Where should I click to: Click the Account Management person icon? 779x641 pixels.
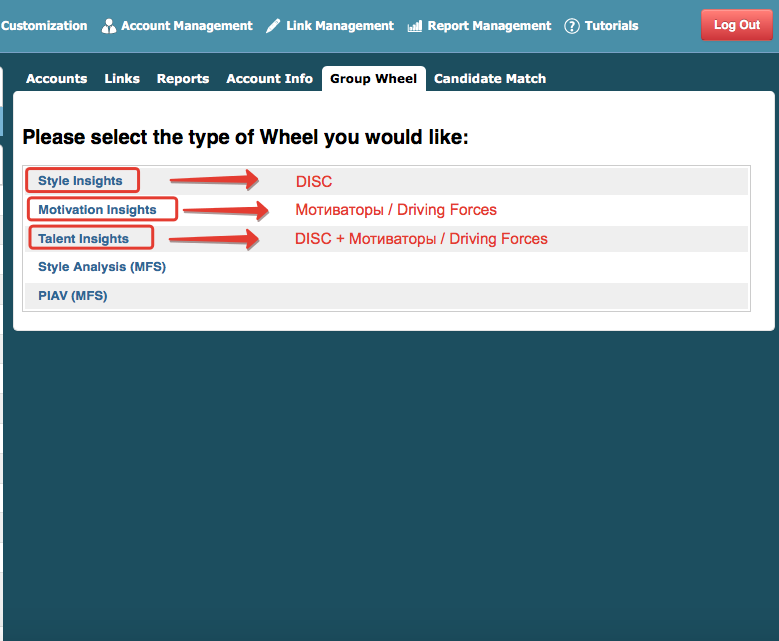108,26
